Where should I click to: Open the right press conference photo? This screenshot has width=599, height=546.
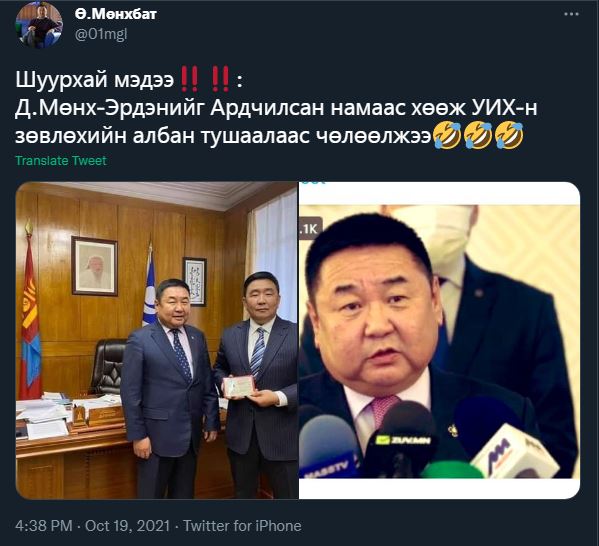pyautogui.click(x=439, y=340)
